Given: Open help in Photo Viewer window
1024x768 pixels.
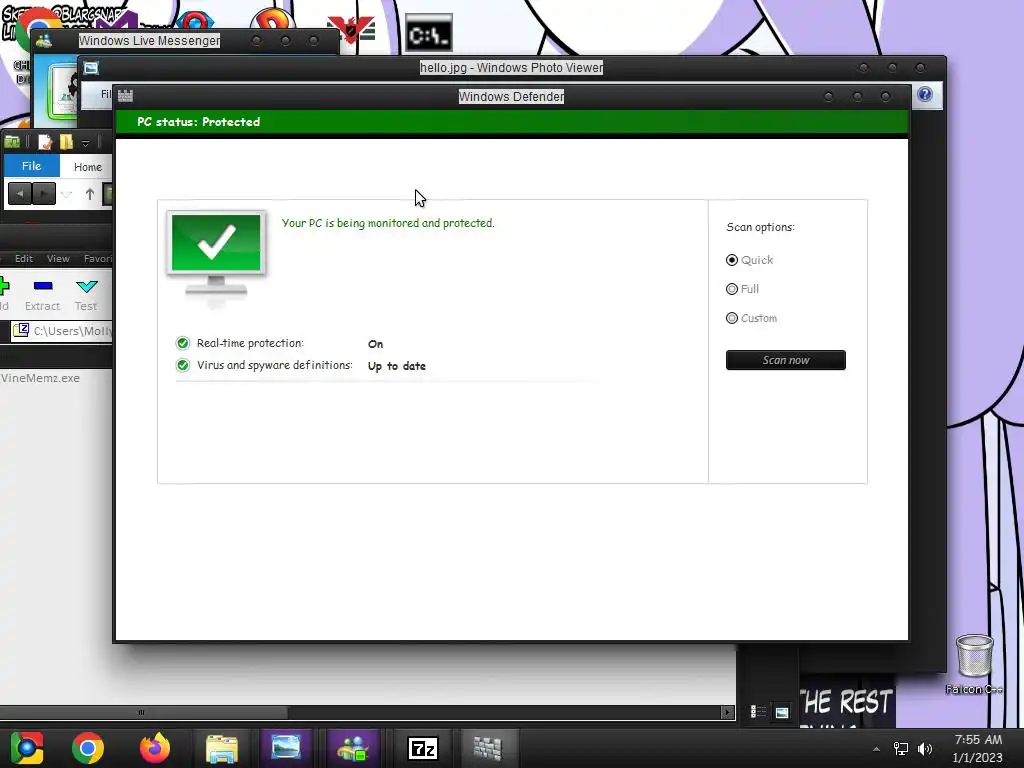Looking at the screenshot, I should [925, 94].
